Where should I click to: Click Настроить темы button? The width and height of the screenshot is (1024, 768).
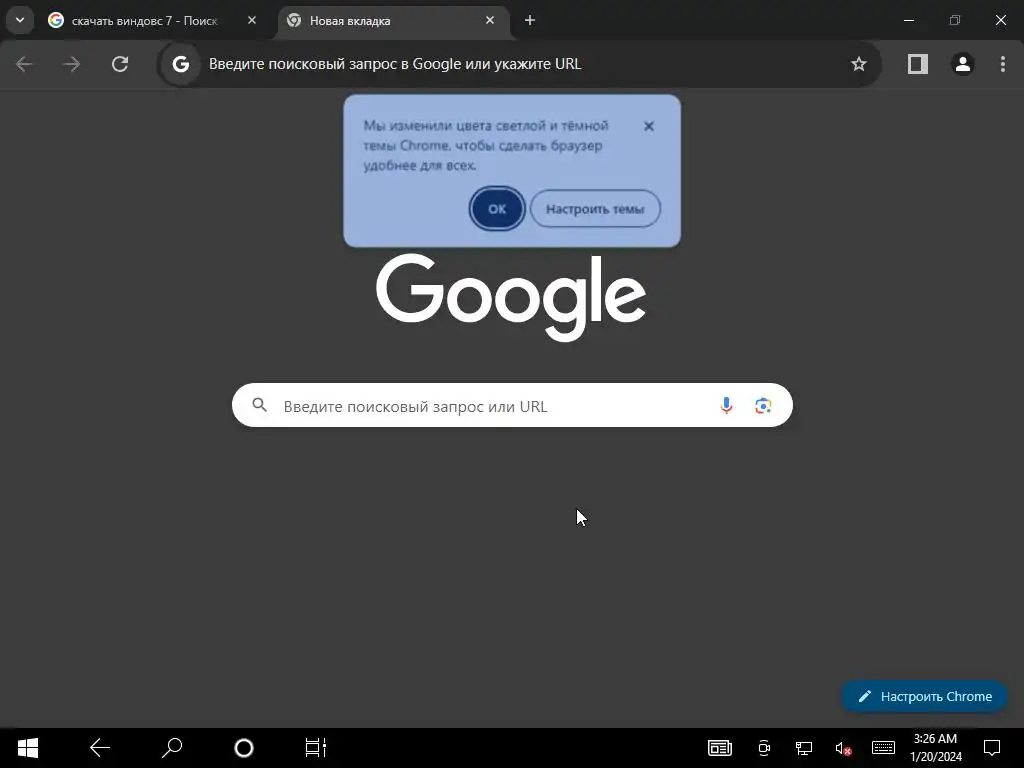tap(595, 209)
